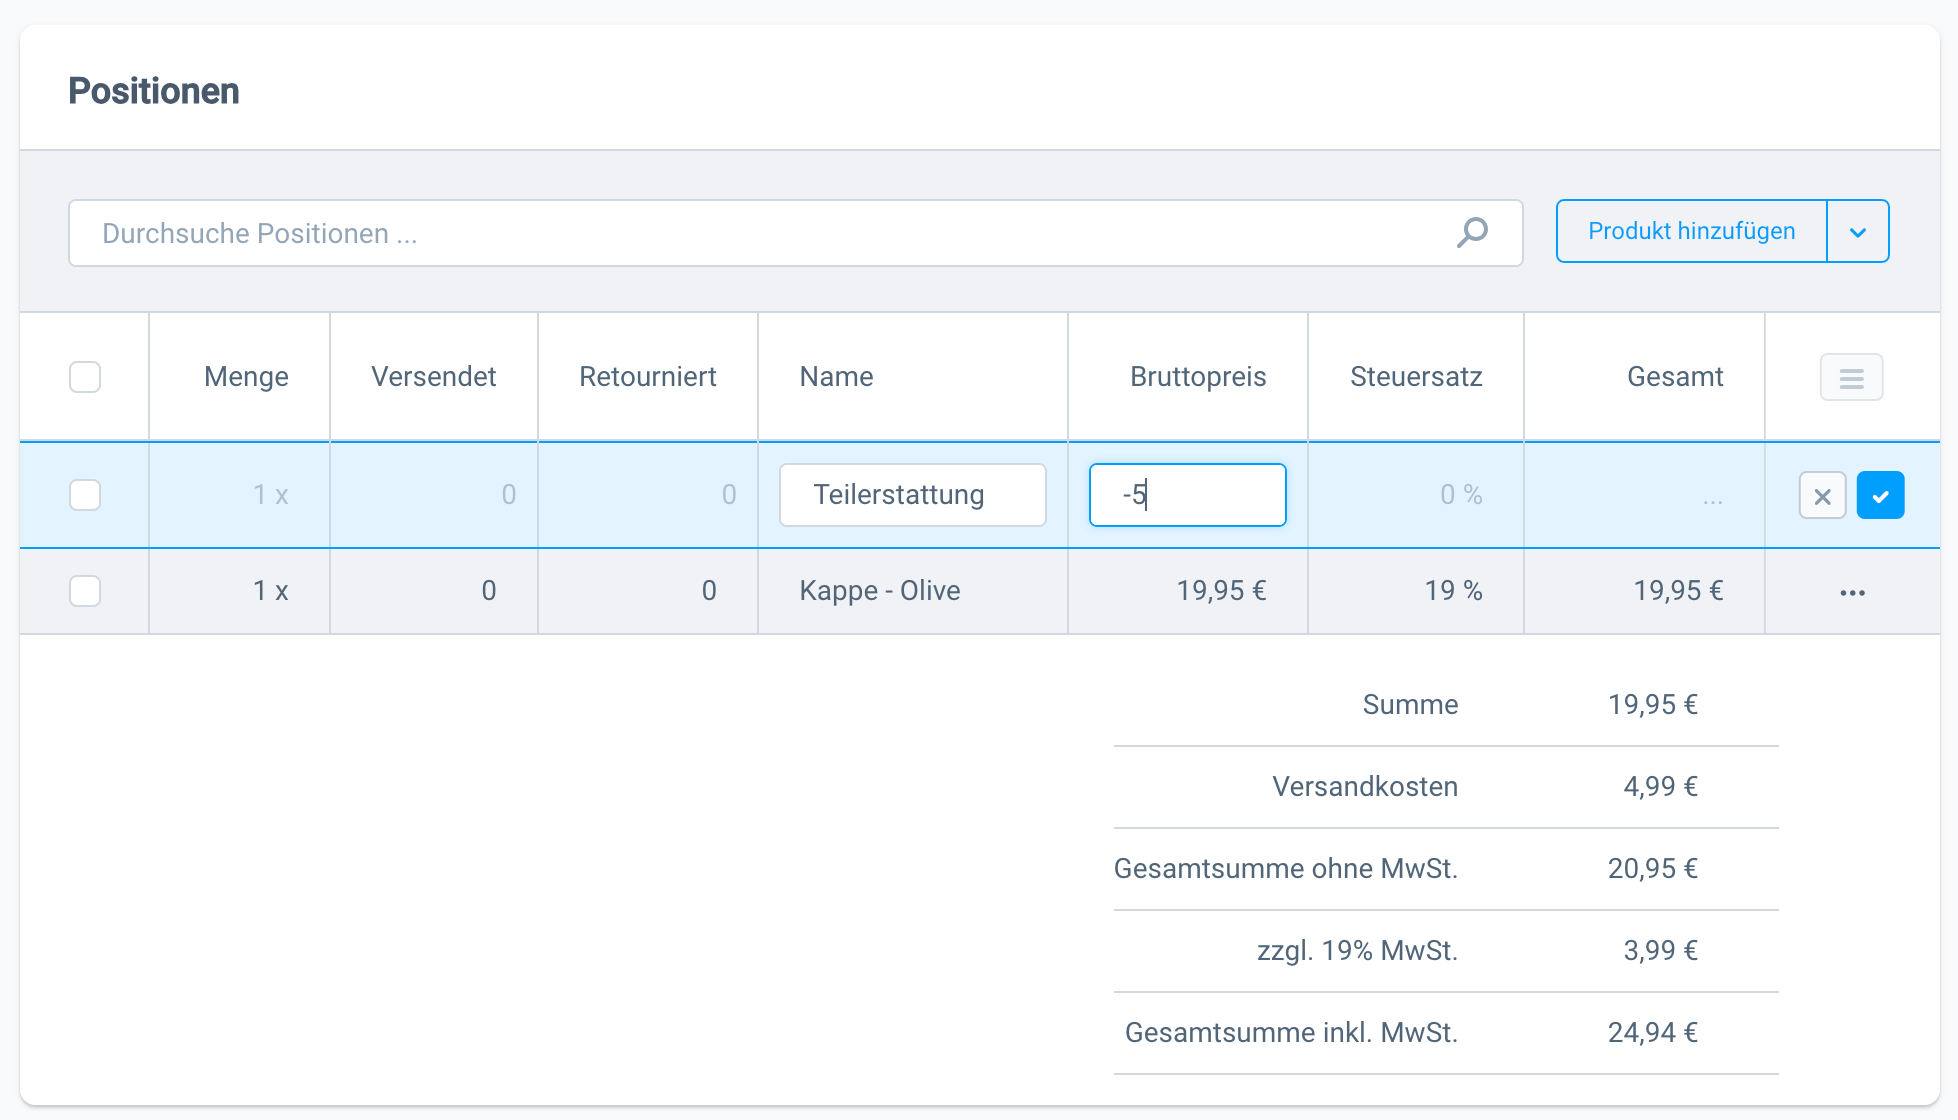Click the Steuersatz column header

point(1415,377)
